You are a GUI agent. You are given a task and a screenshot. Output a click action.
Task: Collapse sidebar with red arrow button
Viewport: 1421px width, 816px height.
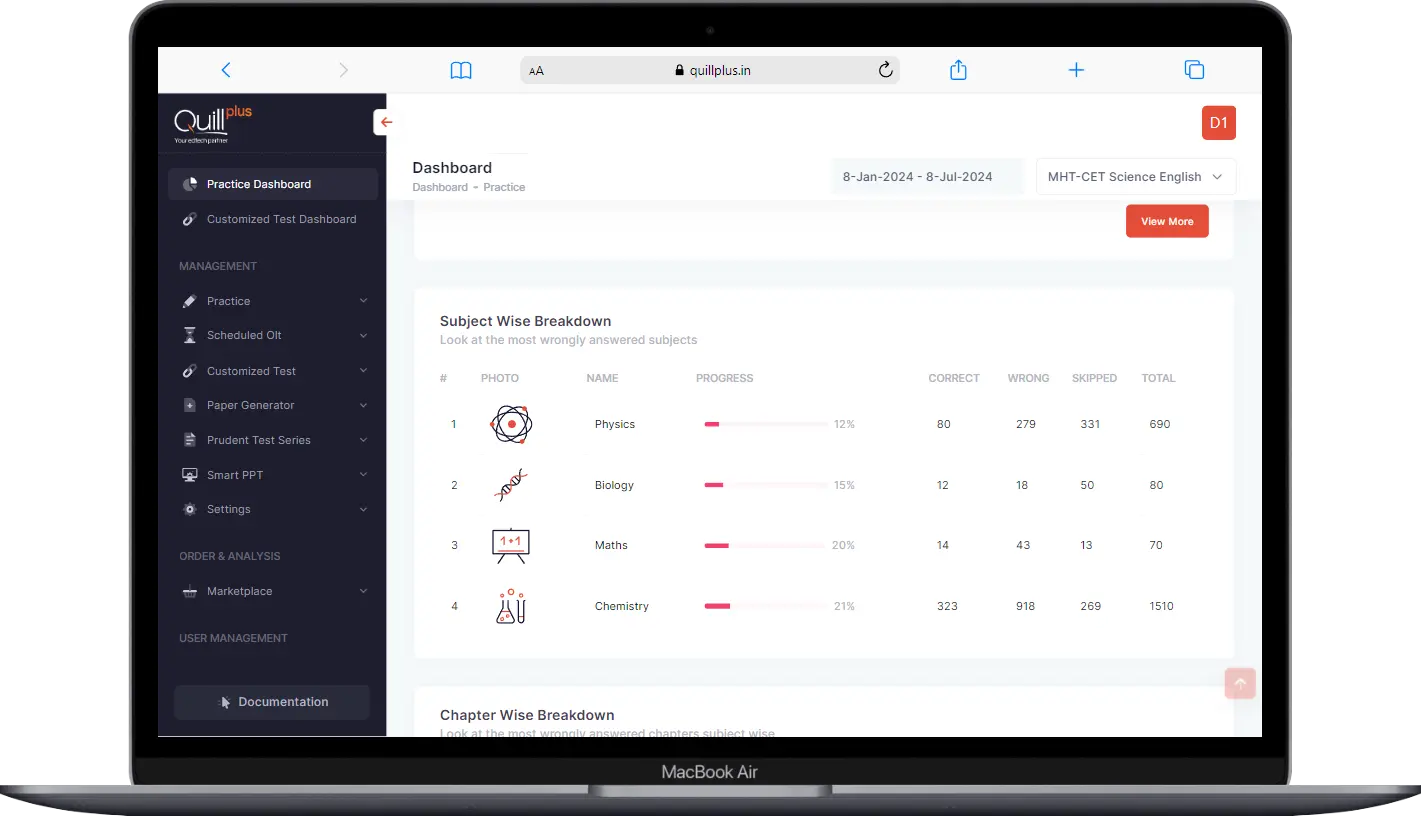click(x=385, y=122)
